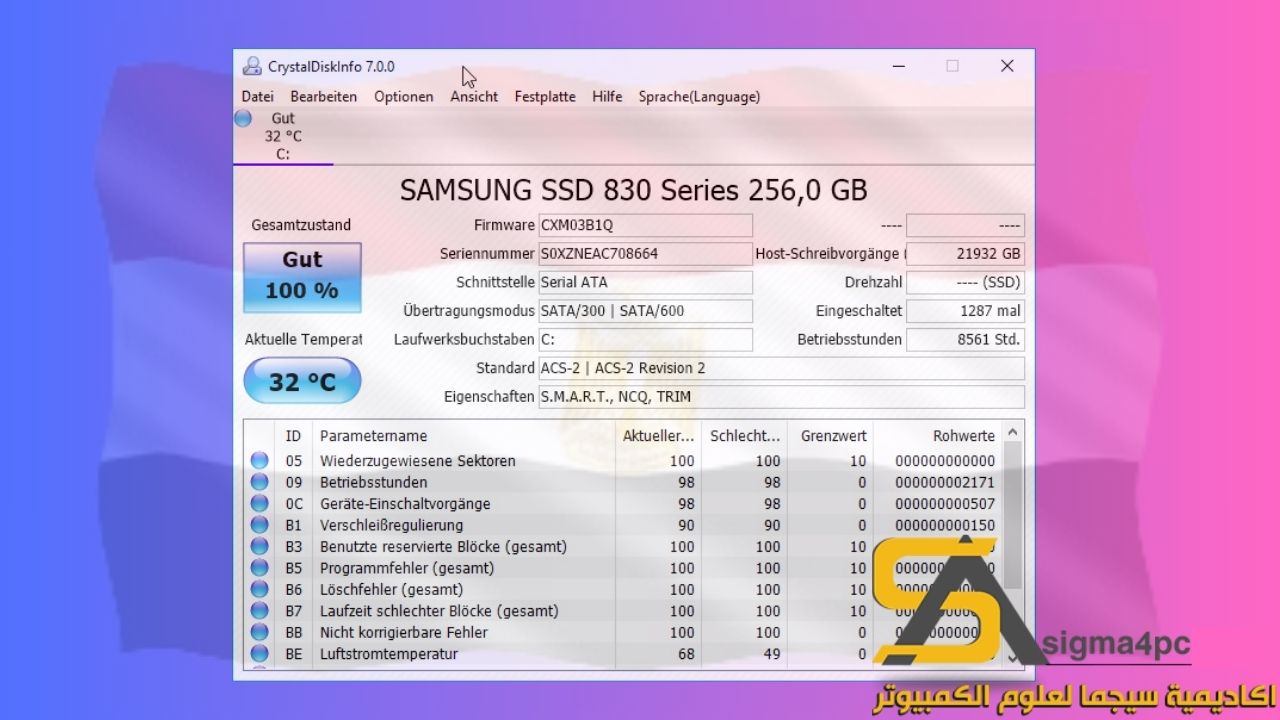
Task: Click current value 68 in Luftstromtemperatur row
Action: pos(685,654)
